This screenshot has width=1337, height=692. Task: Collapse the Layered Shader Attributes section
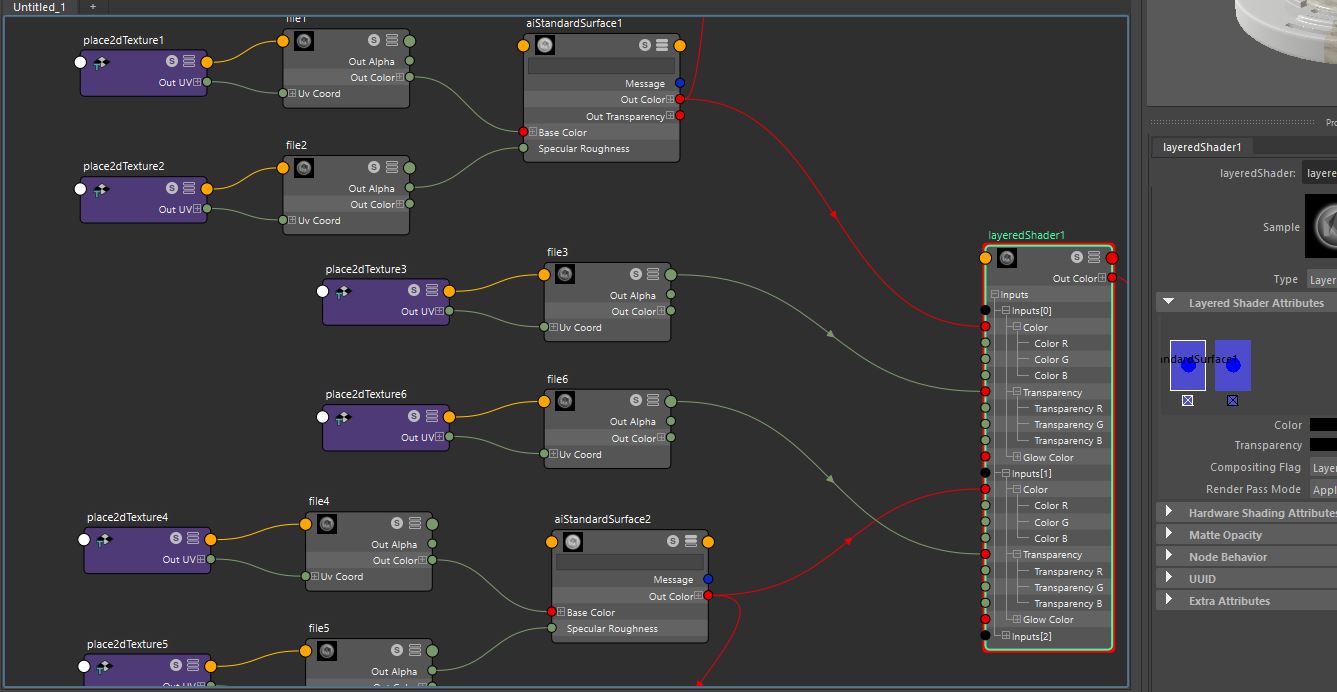(1167, 302)
